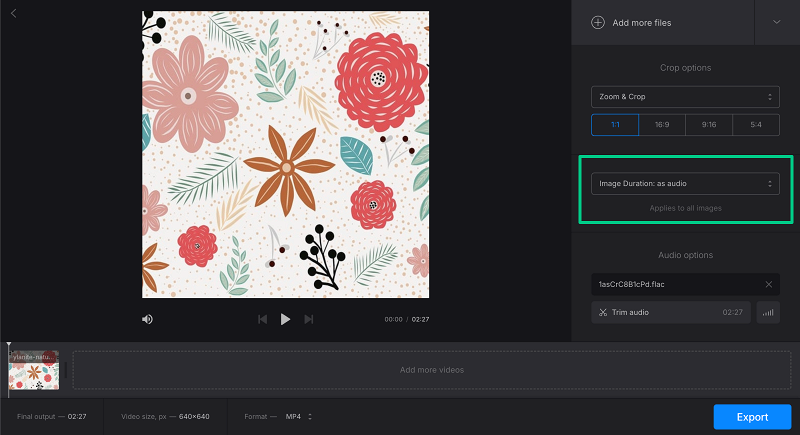Click the Add more files label

(642, 23)
